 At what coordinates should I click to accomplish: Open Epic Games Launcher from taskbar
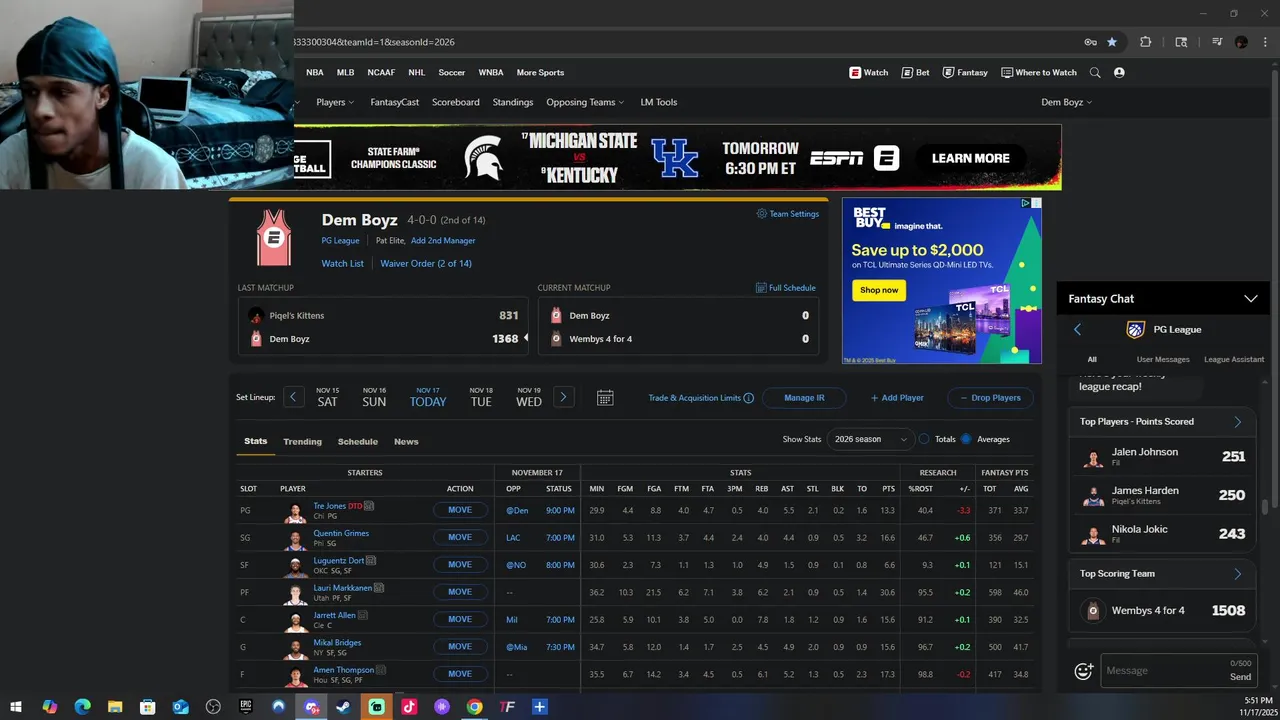[245, 707]
